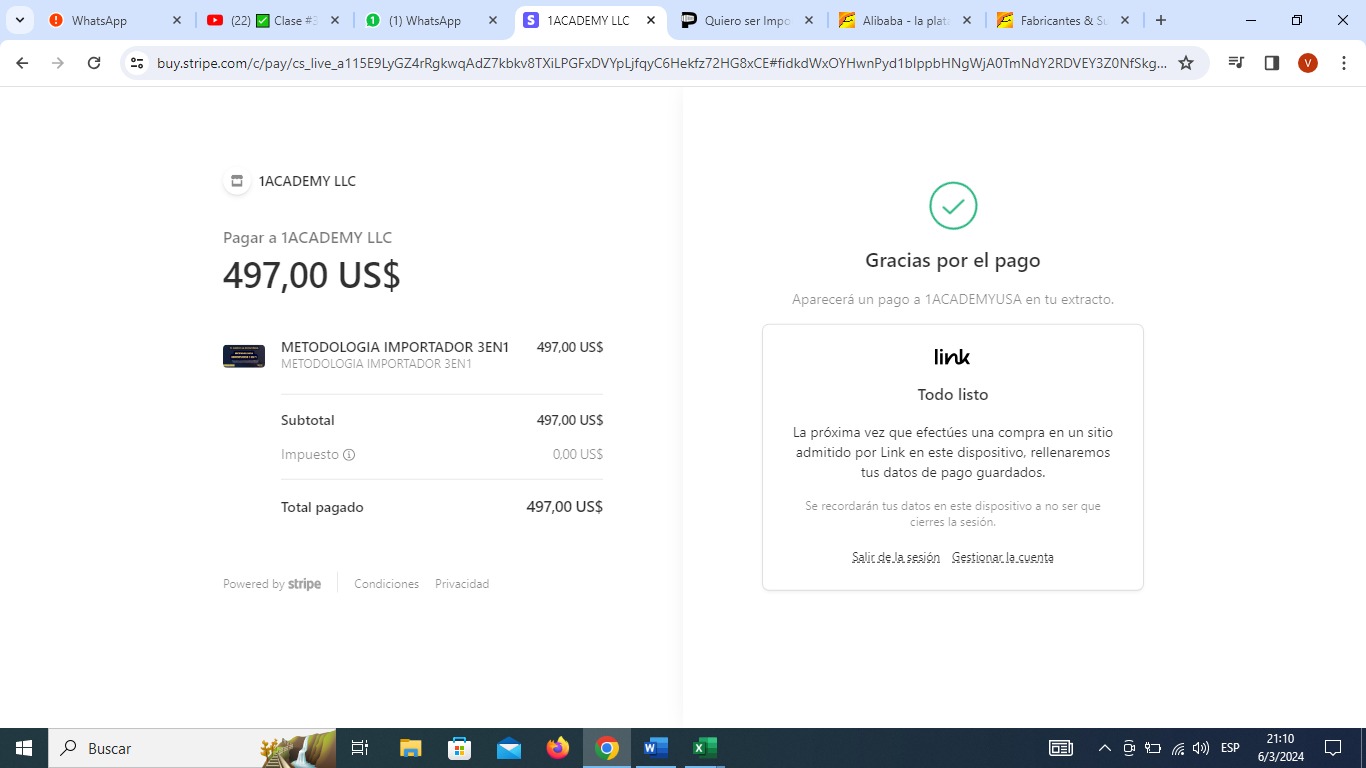The width and height of the screenshot is (1366, 768).
Task: Go back using the browser back arrow
Action: (x=22, y=63)
